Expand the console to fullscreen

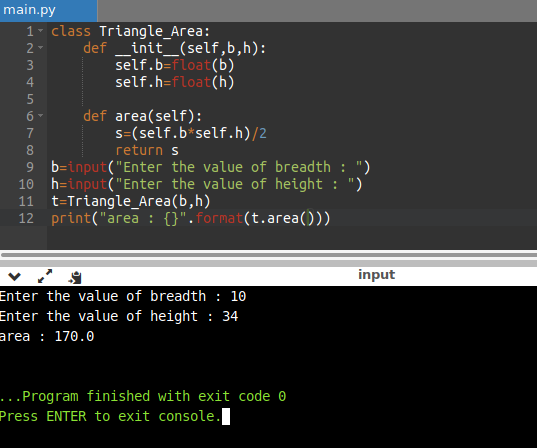(45, 276)
